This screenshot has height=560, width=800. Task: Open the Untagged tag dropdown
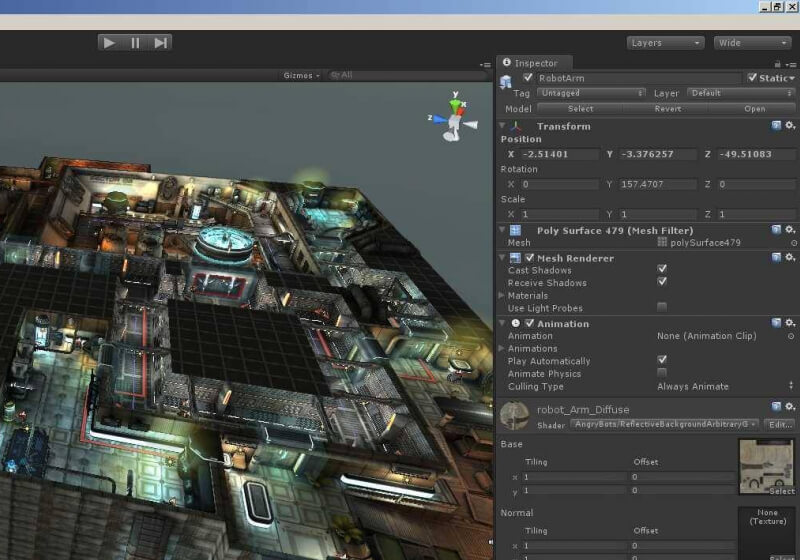(591, 93)
